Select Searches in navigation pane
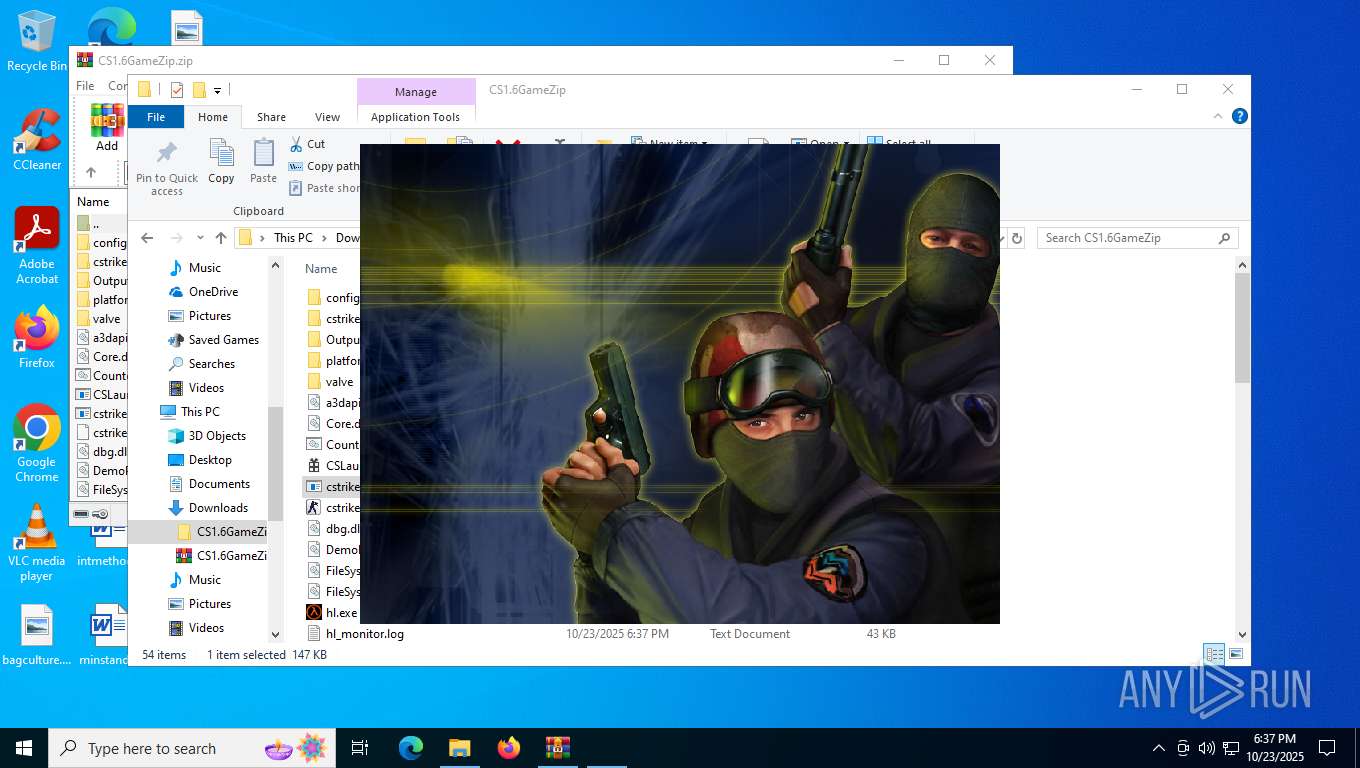This screenshot has height=768, width=1360. tap(211, 364)
